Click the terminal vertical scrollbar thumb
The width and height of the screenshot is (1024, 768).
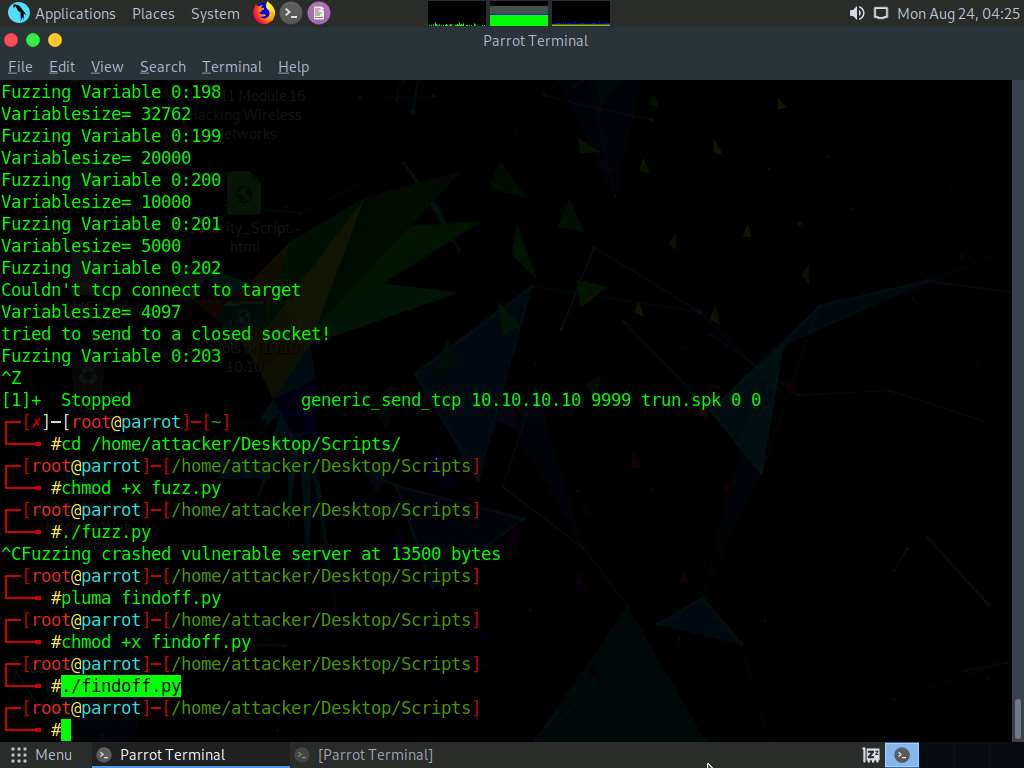pyautogui.click(x=1017, y=719)
